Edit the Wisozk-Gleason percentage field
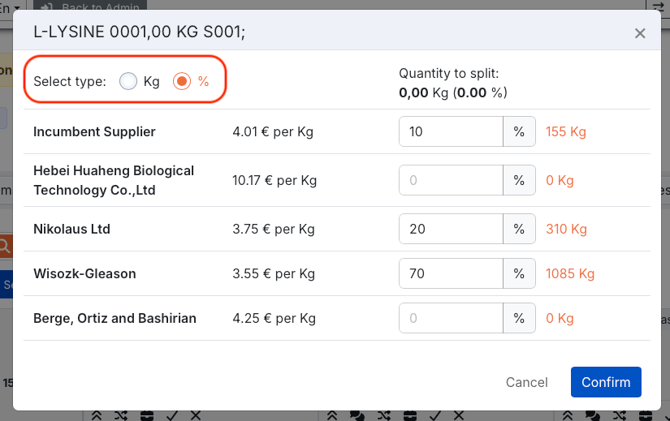 click(x=450, y=273)
